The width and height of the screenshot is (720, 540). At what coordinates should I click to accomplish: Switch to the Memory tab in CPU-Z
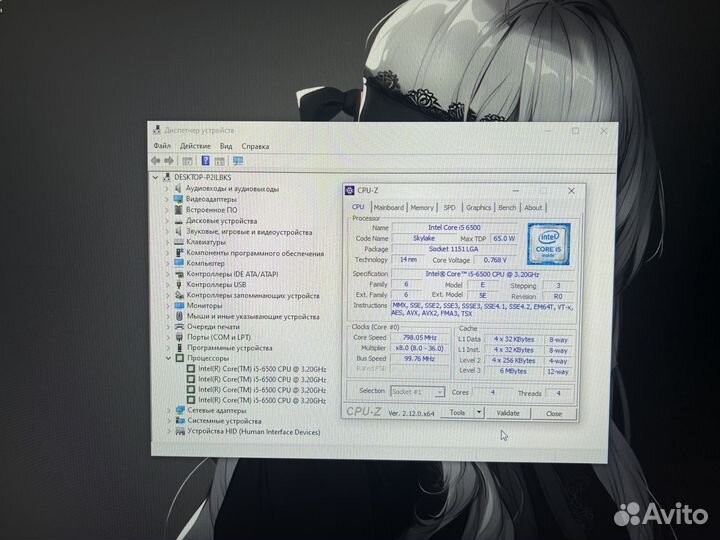(422, 208)
